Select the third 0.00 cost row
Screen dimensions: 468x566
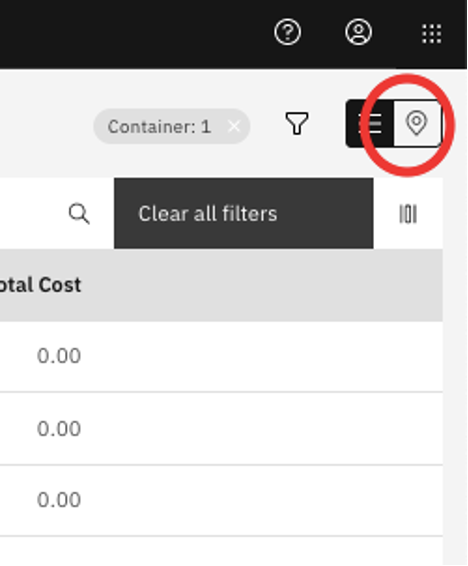tap(221, 500)
